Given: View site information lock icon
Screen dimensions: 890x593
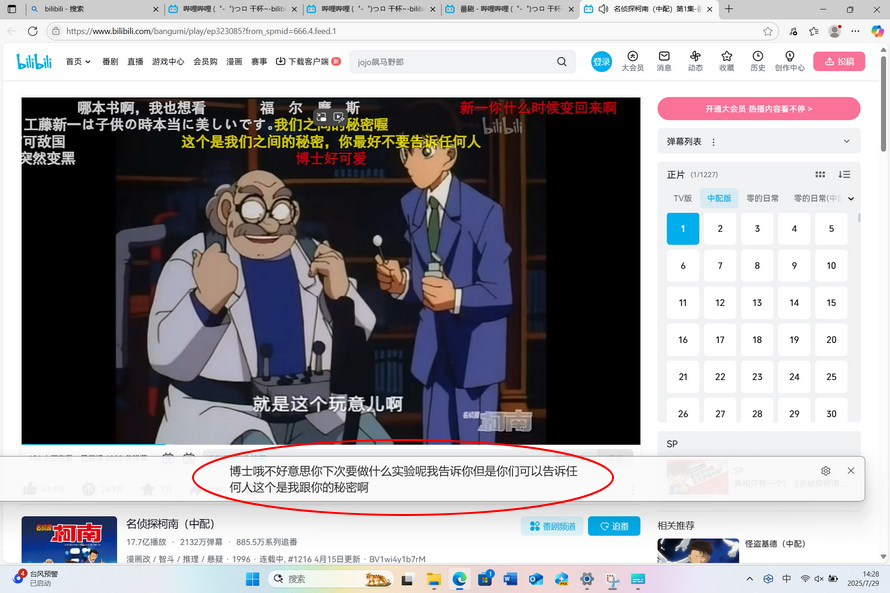Looking at the screenshot, I should (x=56, y=31).
